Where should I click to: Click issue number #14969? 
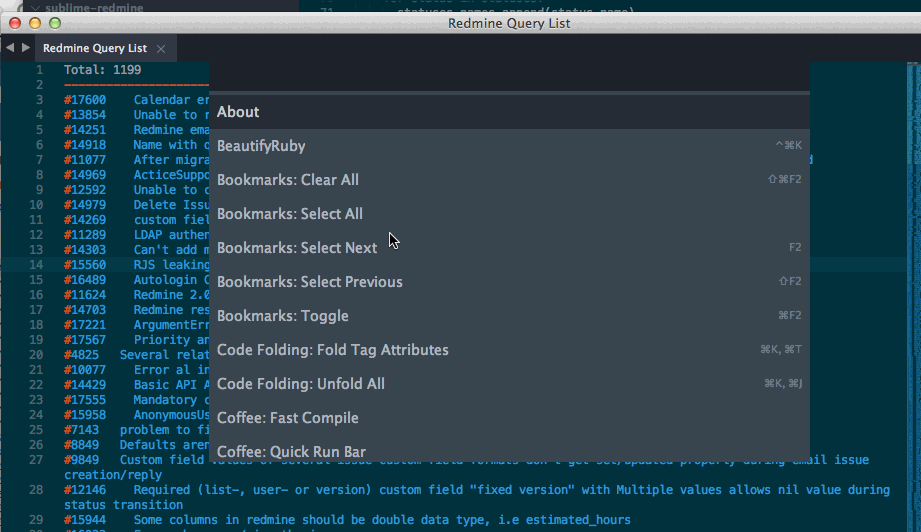[x=85, y=175]
